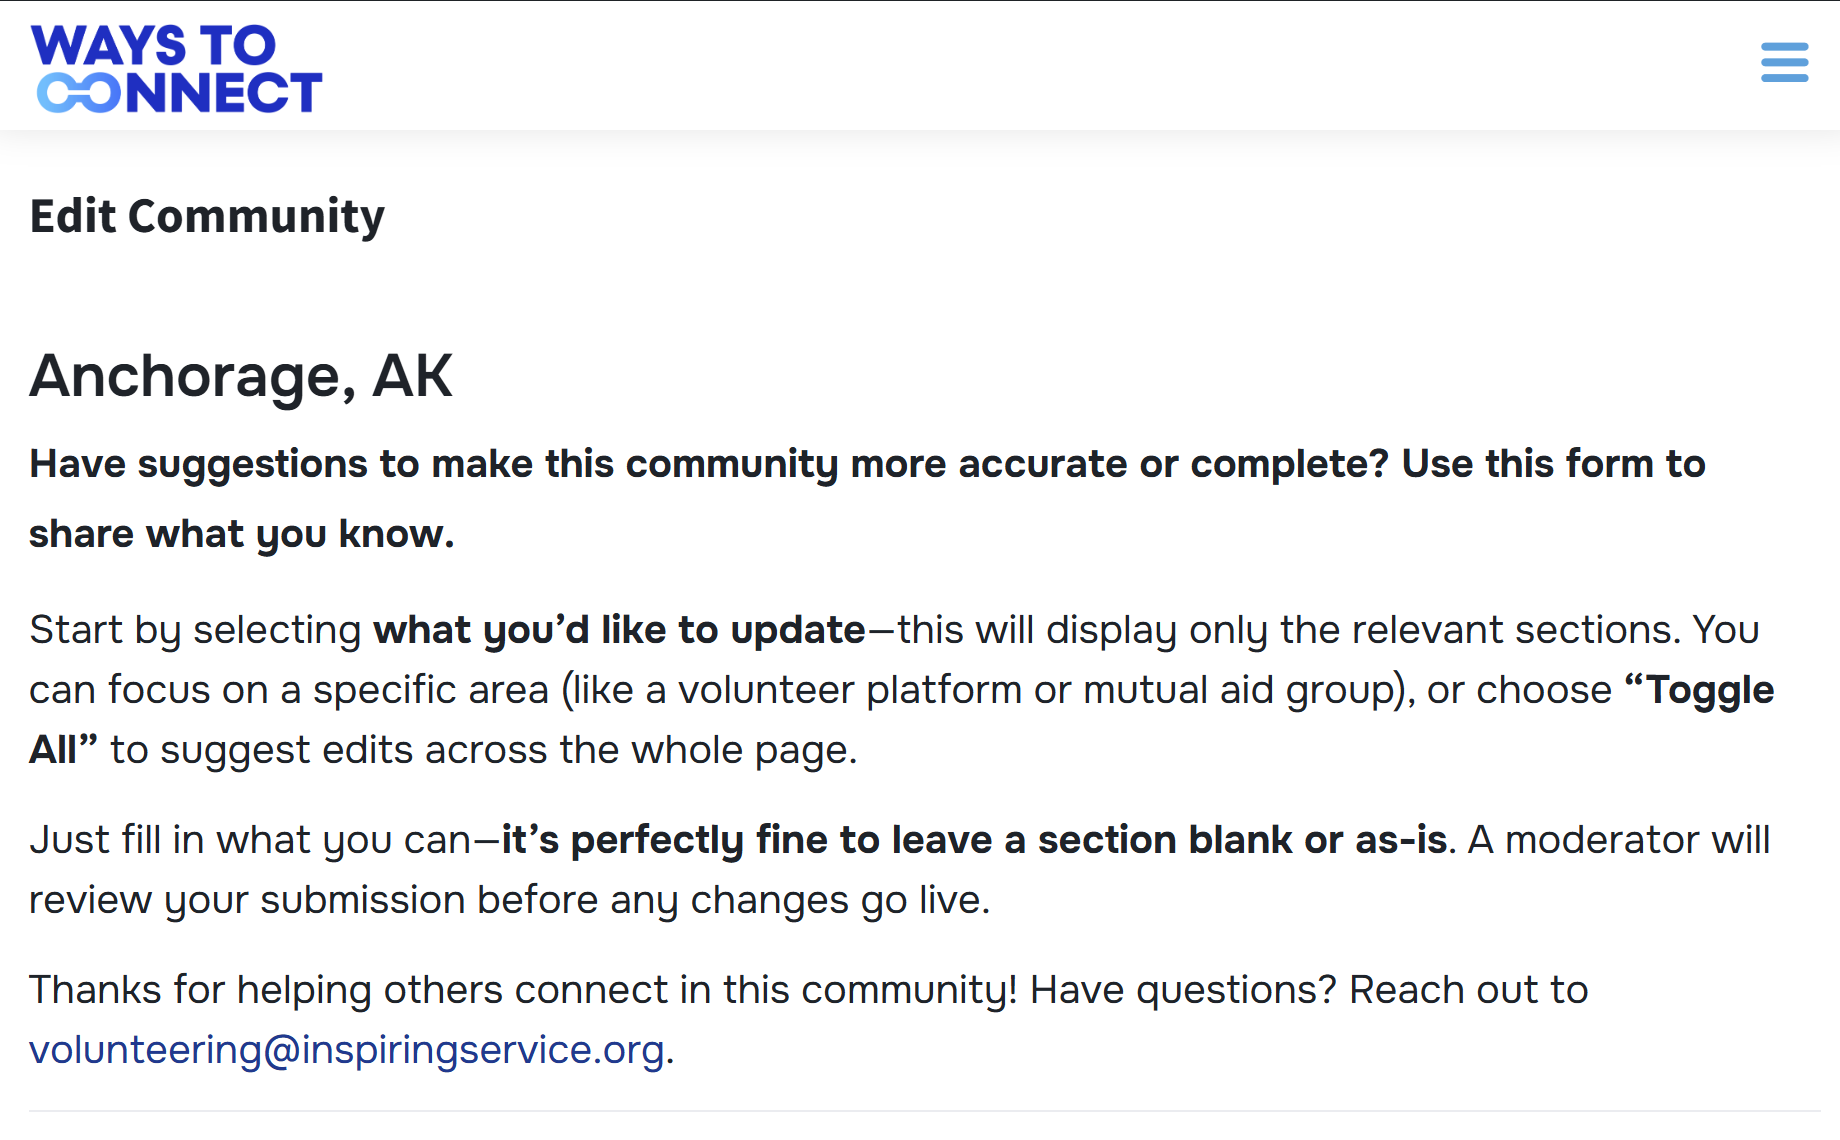Open the volunteering@inspiringservice.org email link
Image resolution: width=1840 pixels, height=1140 pixels.
pyautogui.click(x=346, y=1050)
